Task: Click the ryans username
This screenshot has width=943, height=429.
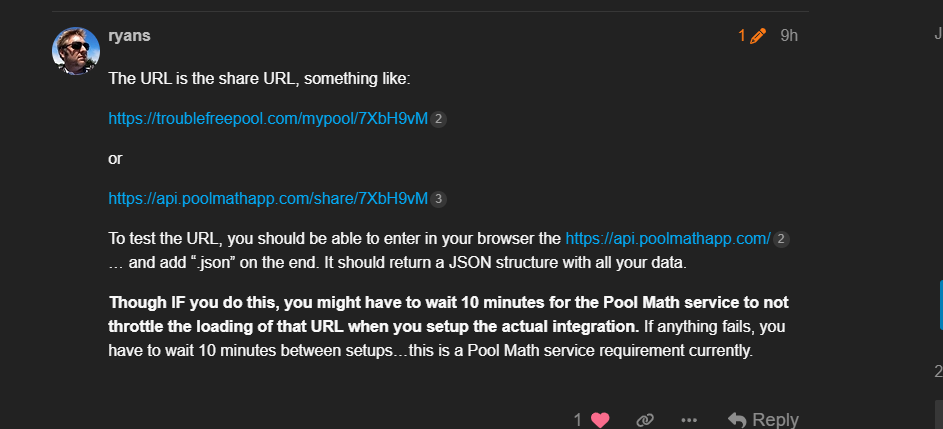Action: pyautogui.click(x=129, y=35)
